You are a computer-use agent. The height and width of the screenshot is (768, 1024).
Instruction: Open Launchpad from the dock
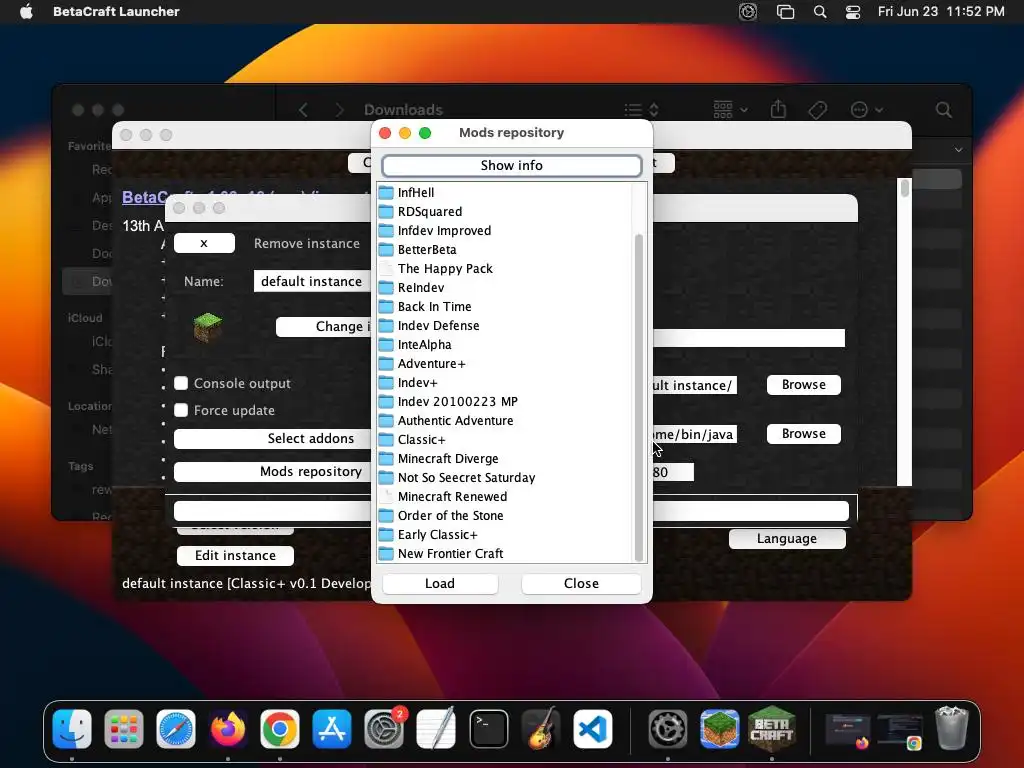[x=123, y=729]
